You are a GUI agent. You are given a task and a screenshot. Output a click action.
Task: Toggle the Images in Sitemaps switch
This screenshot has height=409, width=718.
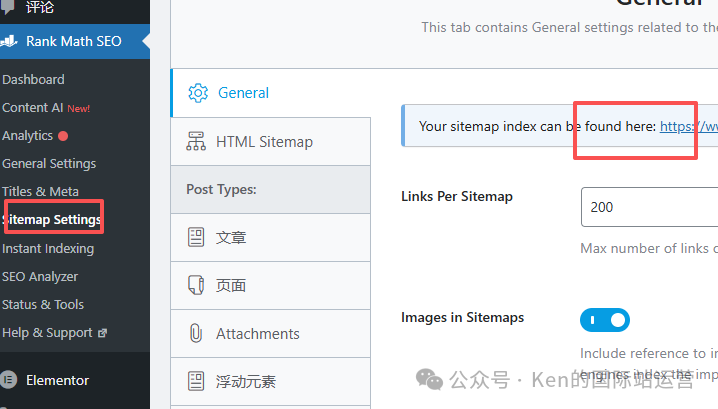pos(604,320)
